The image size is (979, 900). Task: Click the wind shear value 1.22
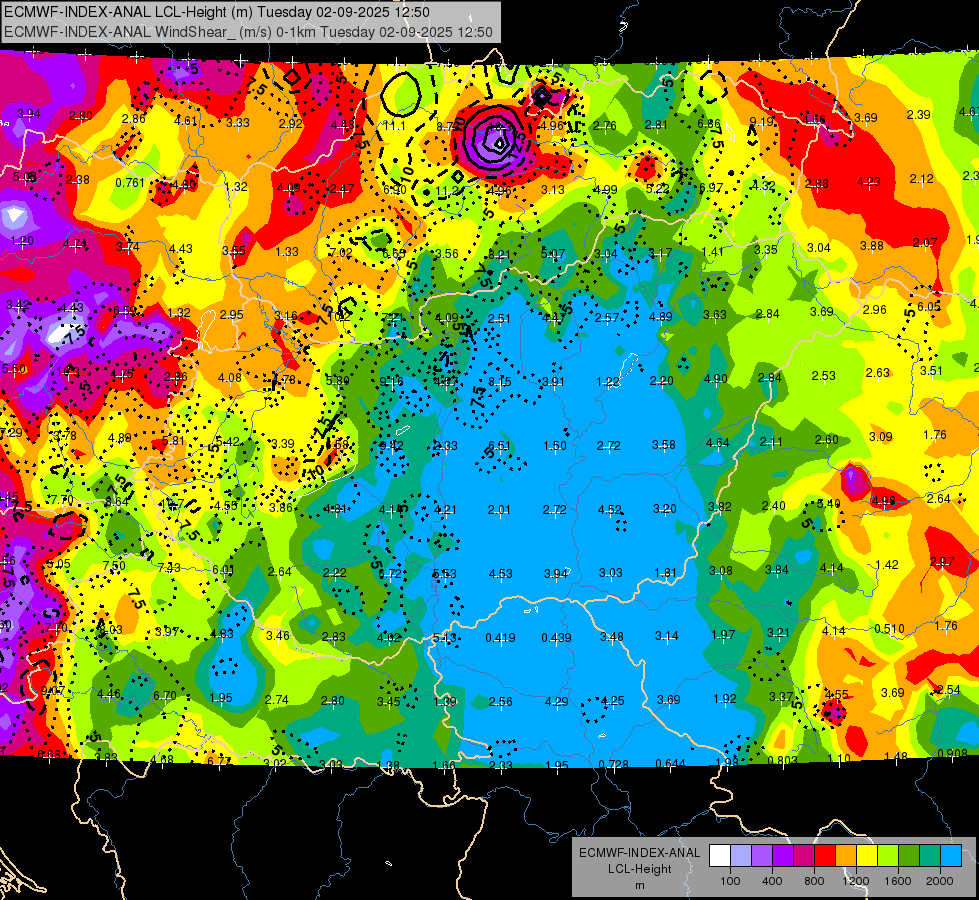pos(608,382)
